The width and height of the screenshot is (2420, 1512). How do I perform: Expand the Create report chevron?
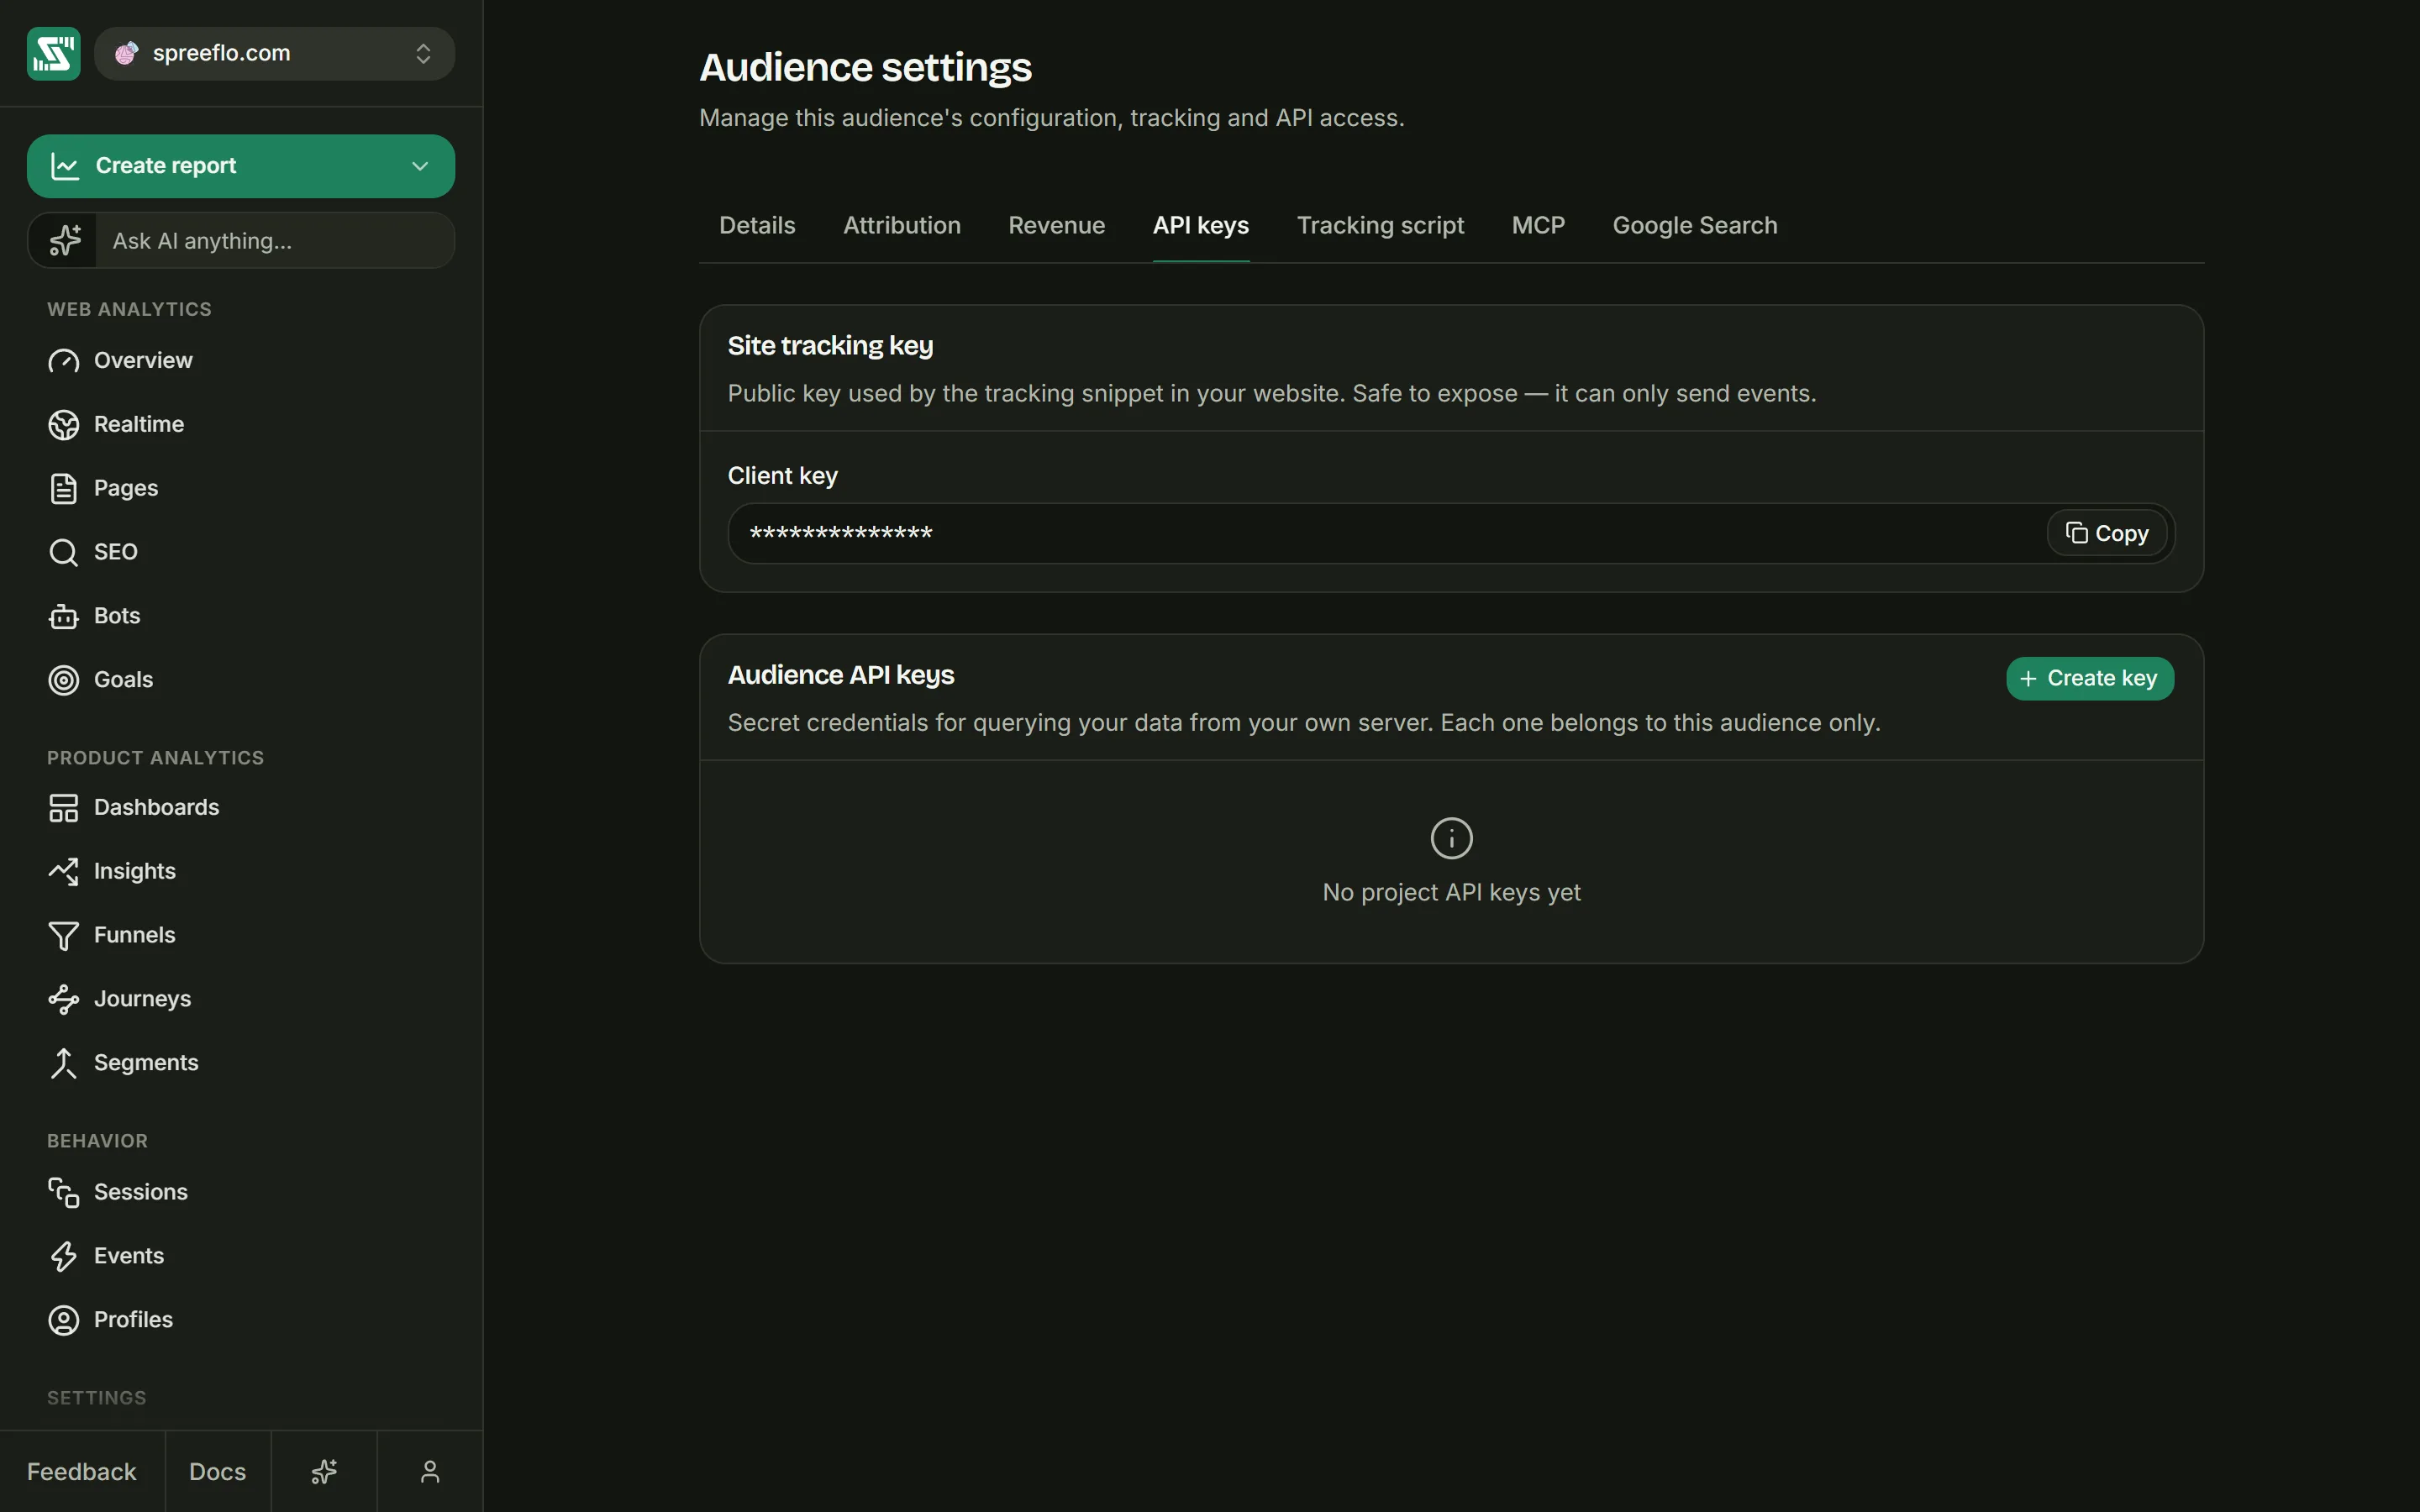pos(420,166)
